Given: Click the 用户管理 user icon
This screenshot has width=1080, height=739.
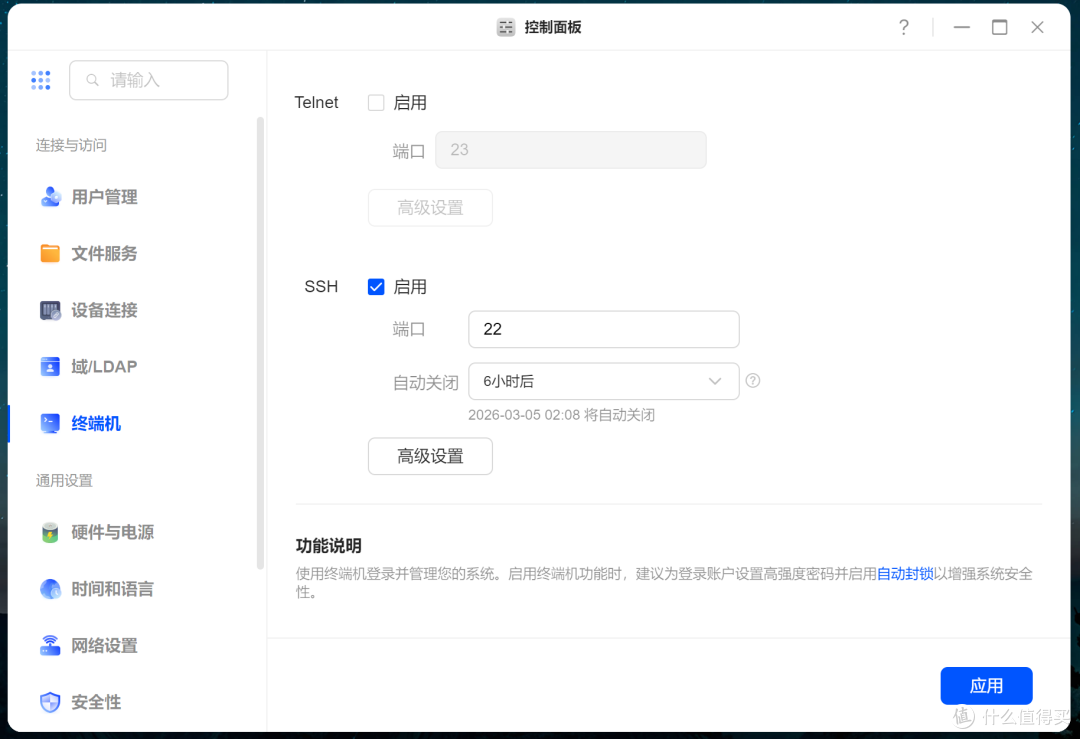Looking at the screenshot, I should click(50, 197).
